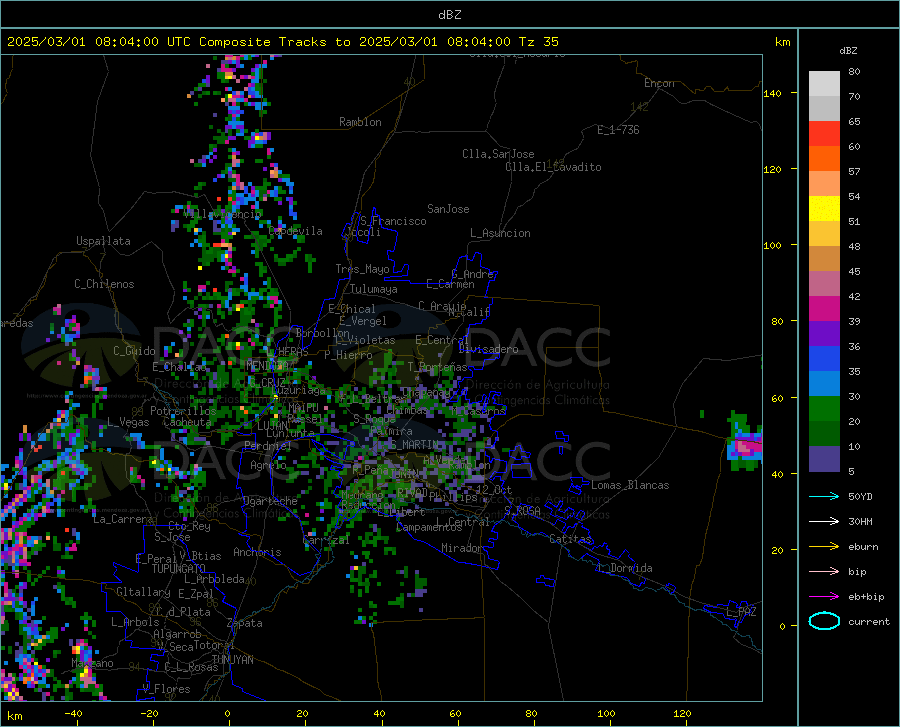
Task: Click the L_Asuncion location label
Action: (500, 233)
